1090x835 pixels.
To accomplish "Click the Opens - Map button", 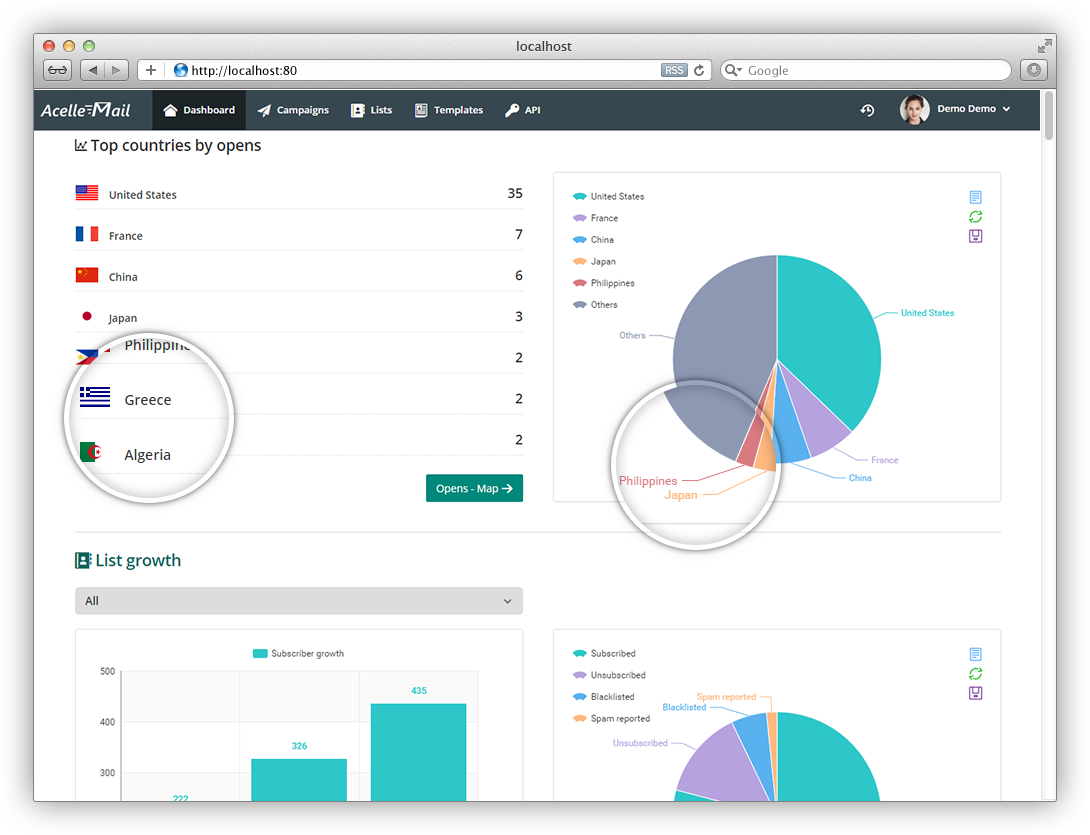I will (x=474, y=488).
